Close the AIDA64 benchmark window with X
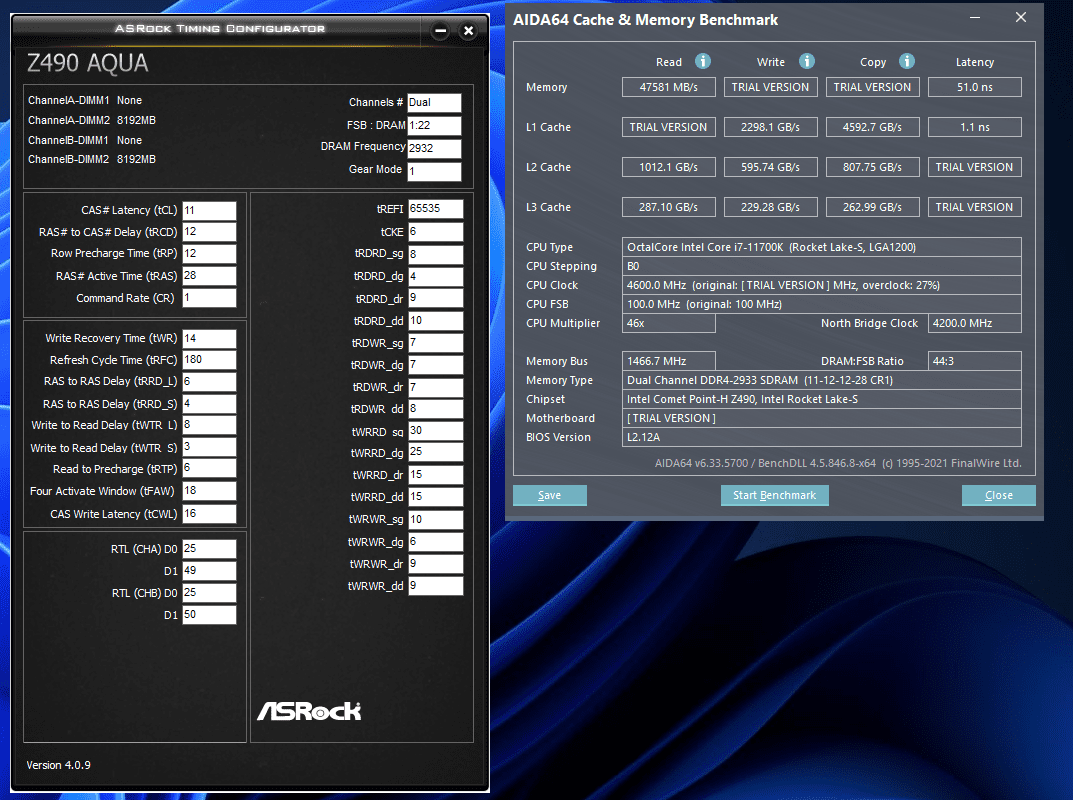 click(1020, 17)
